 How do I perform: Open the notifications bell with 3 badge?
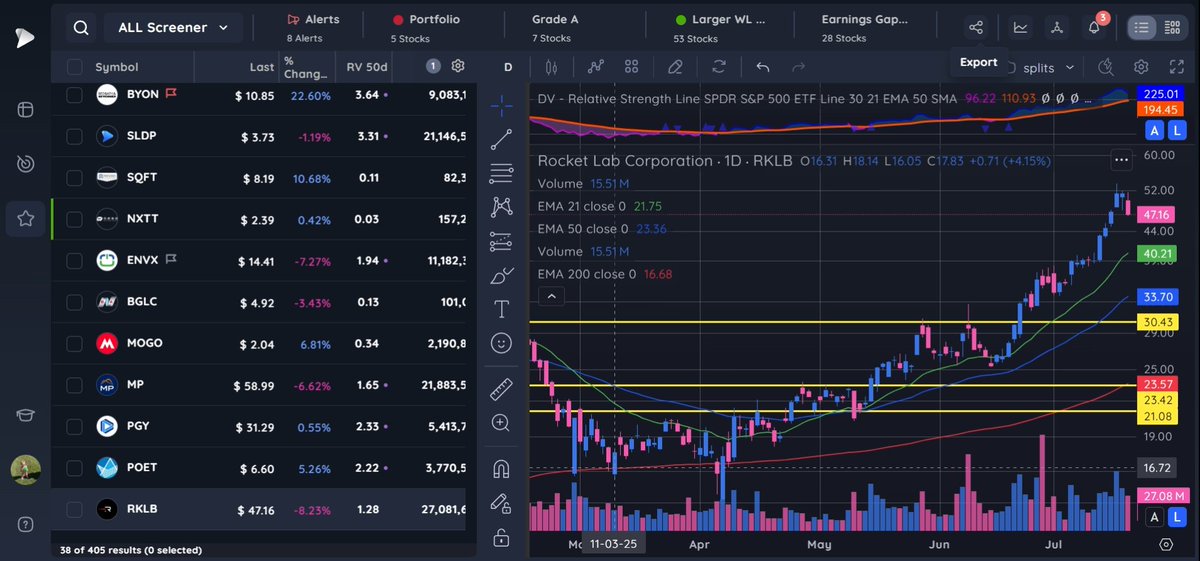[x=1094, y=27]
